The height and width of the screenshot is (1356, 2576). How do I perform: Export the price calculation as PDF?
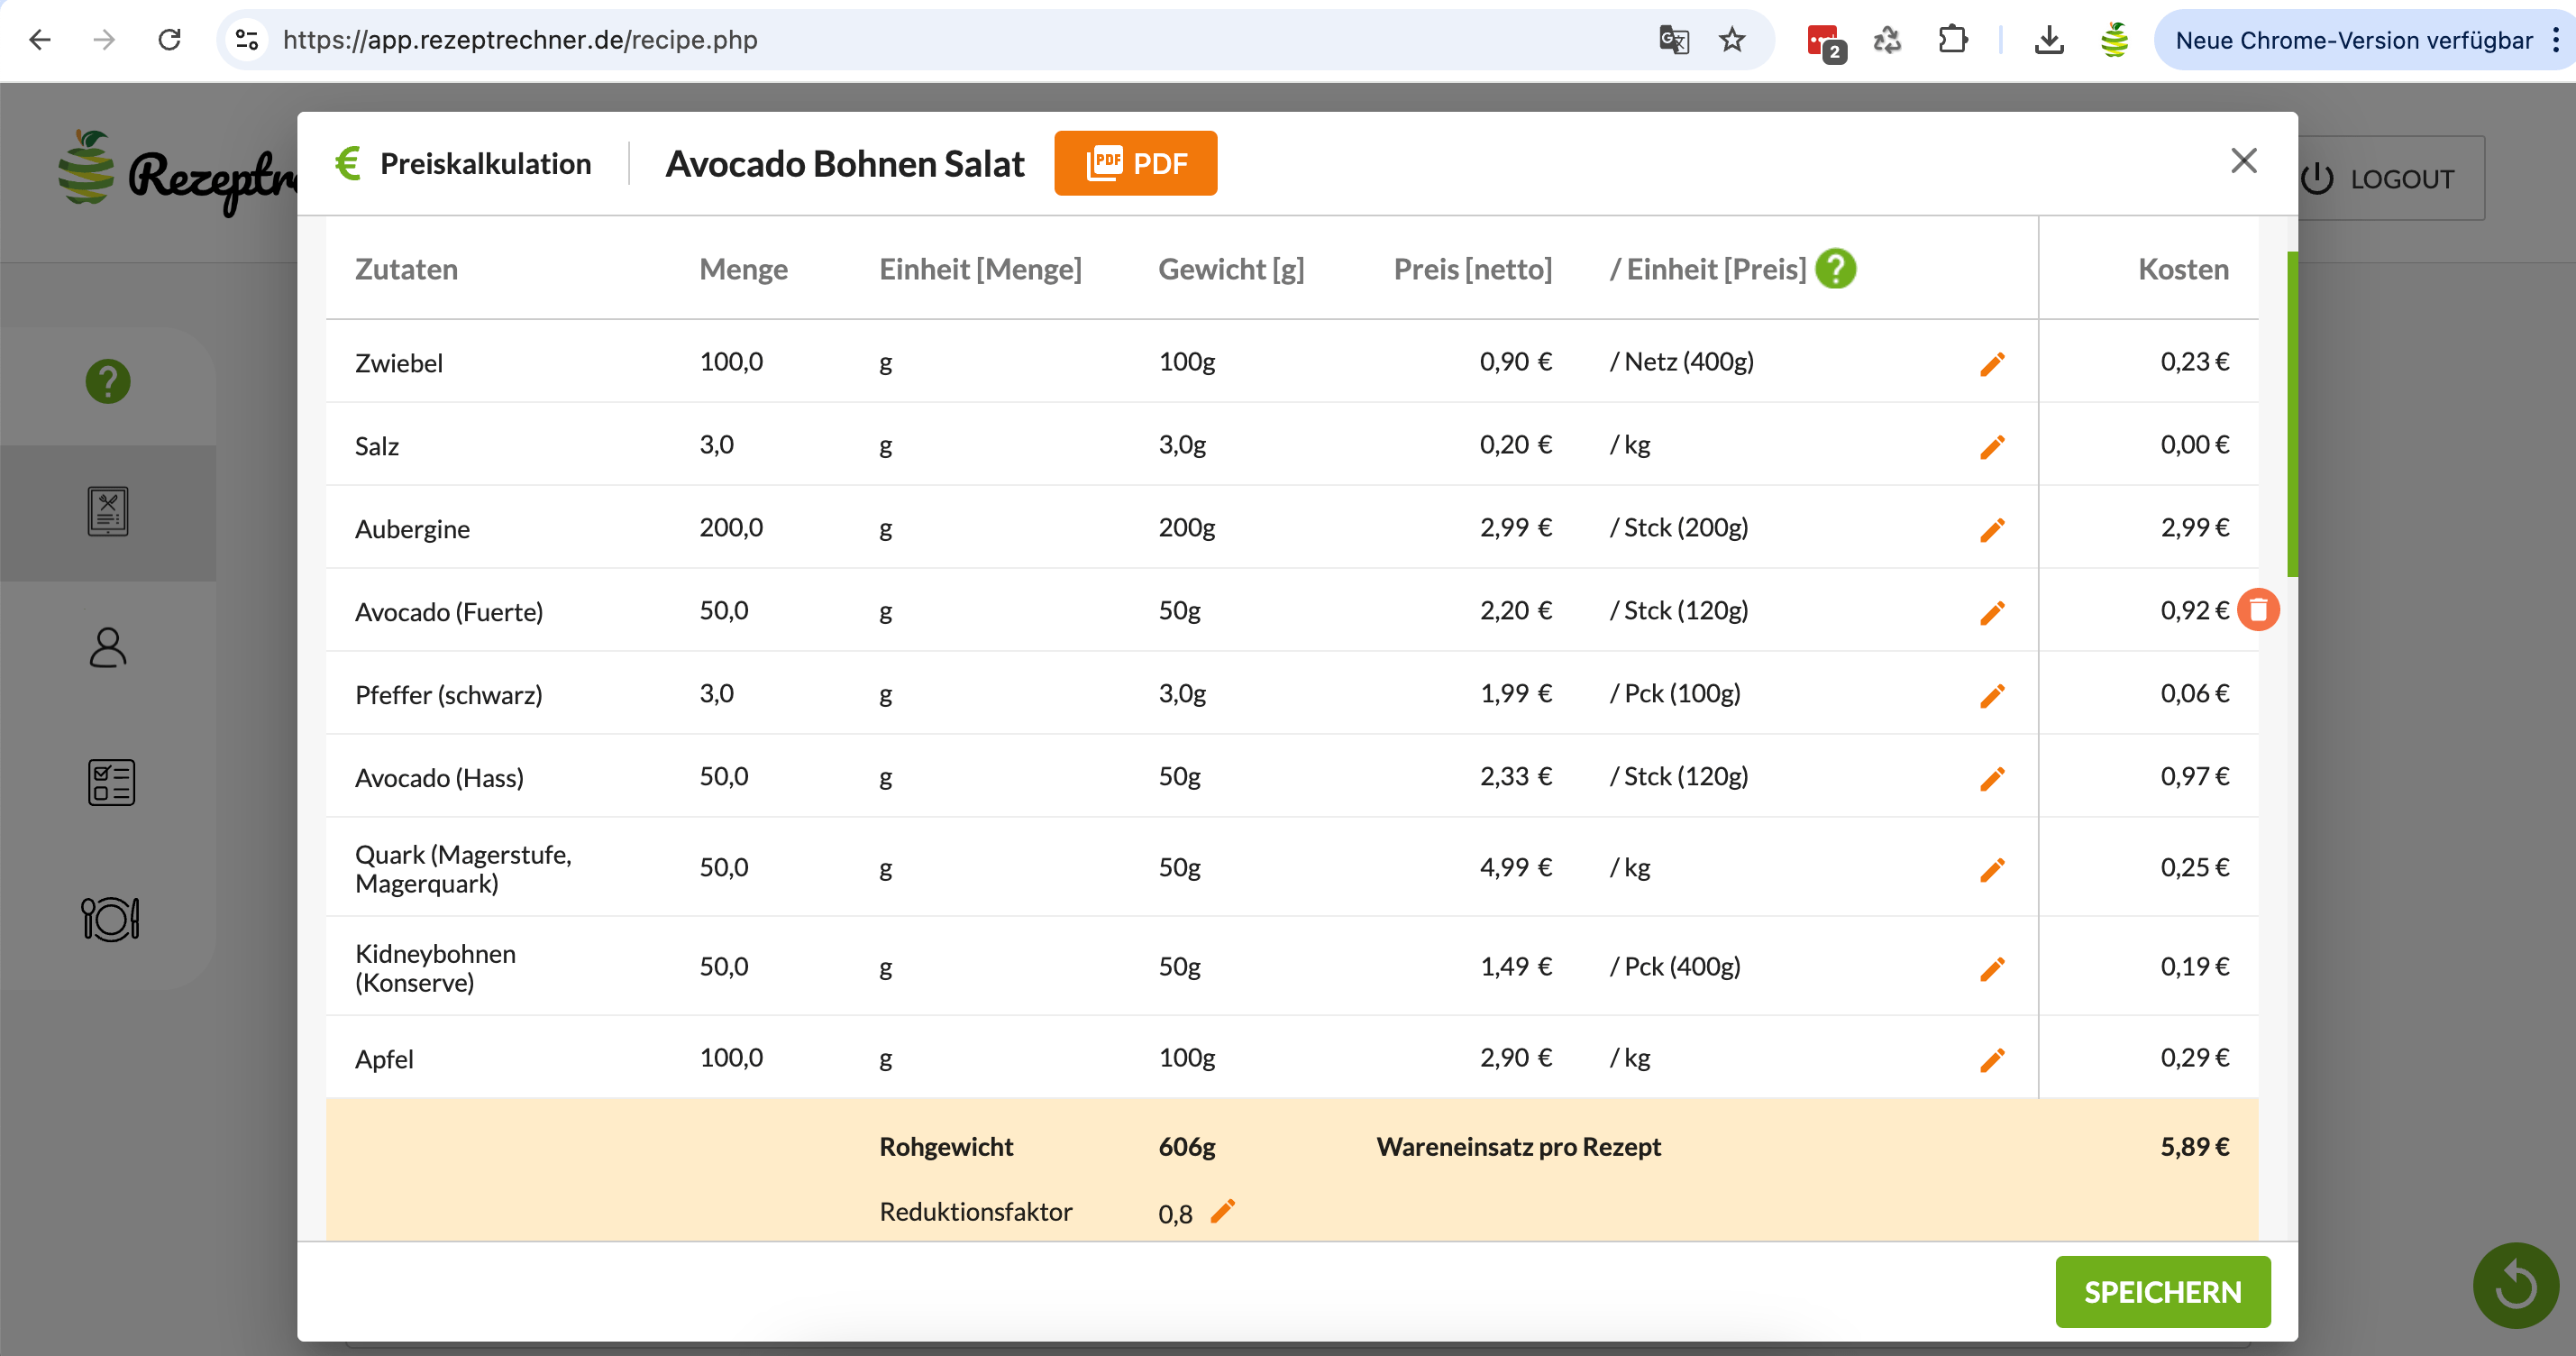tap(1136, 163)
